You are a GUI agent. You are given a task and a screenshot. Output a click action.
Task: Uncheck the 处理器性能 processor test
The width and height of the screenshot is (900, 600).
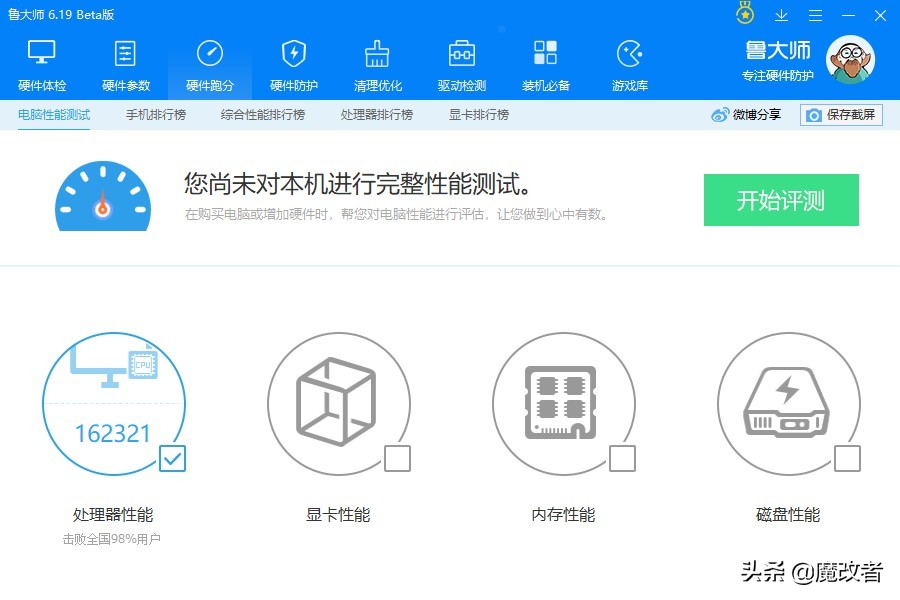coord(172,460)
